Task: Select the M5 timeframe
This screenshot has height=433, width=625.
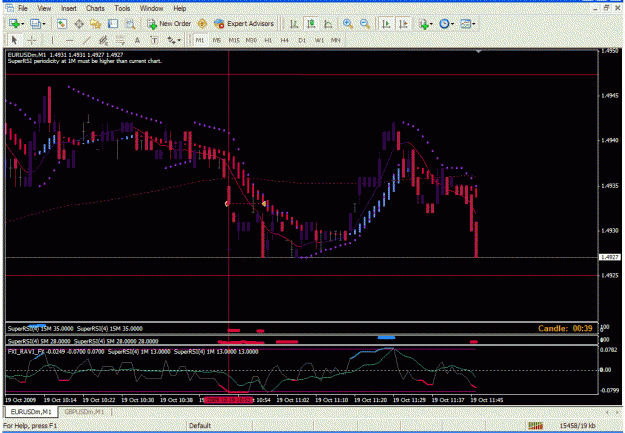Action: point(216,40)
